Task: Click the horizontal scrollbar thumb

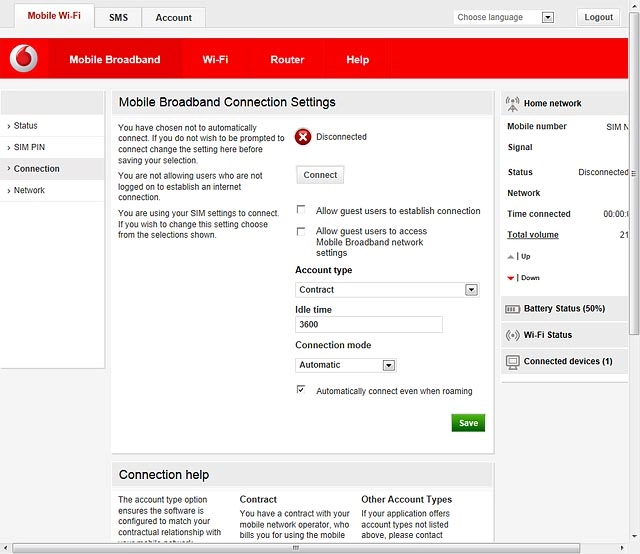Action: (296, 548)
